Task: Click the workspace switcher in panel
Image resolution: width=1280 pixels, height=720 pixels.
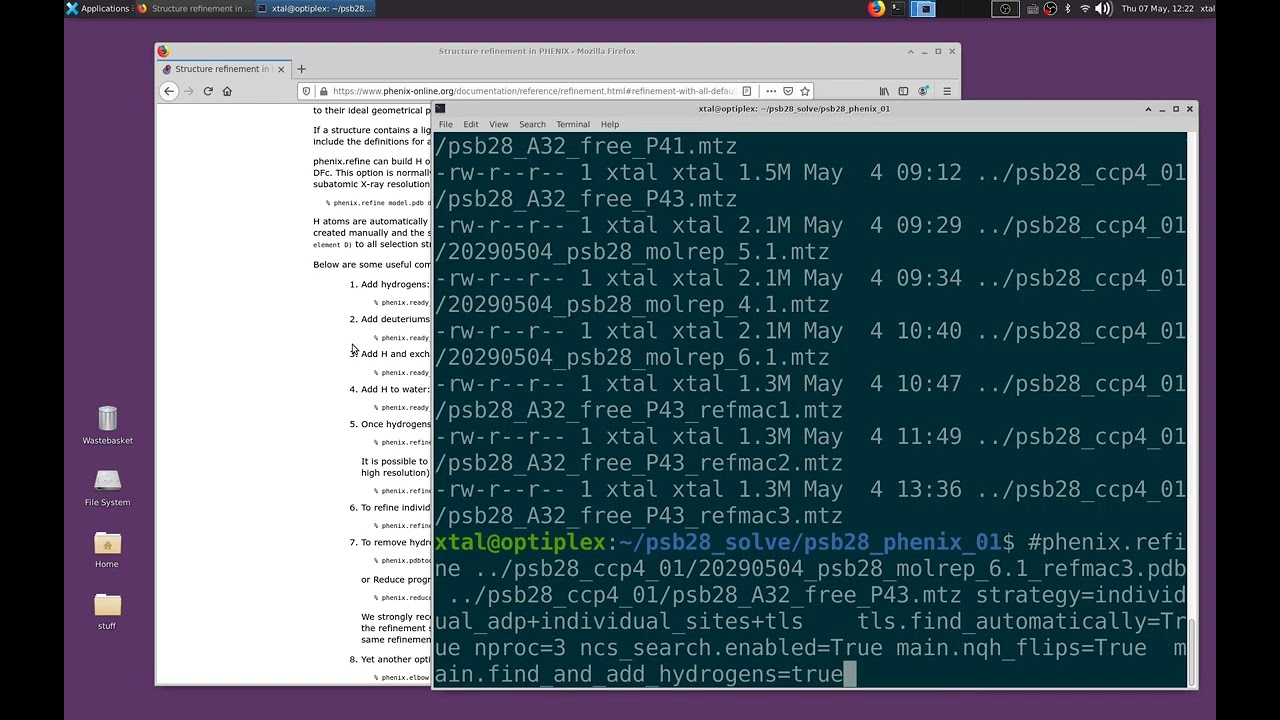Action: point(1005,8)
